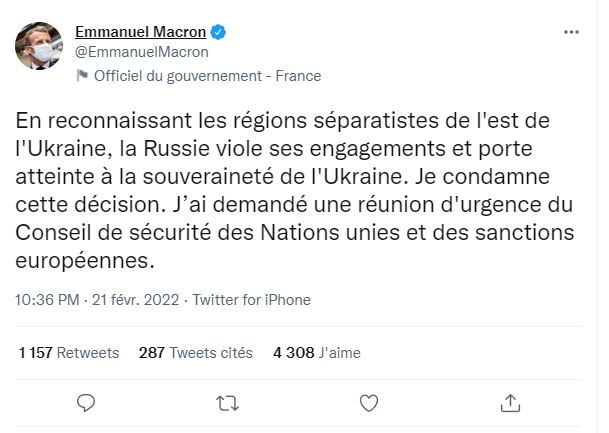This screenshot has width=609, height=433.
Task: View the 1 157 Retweets list
Action: click(x=69, y=352)
